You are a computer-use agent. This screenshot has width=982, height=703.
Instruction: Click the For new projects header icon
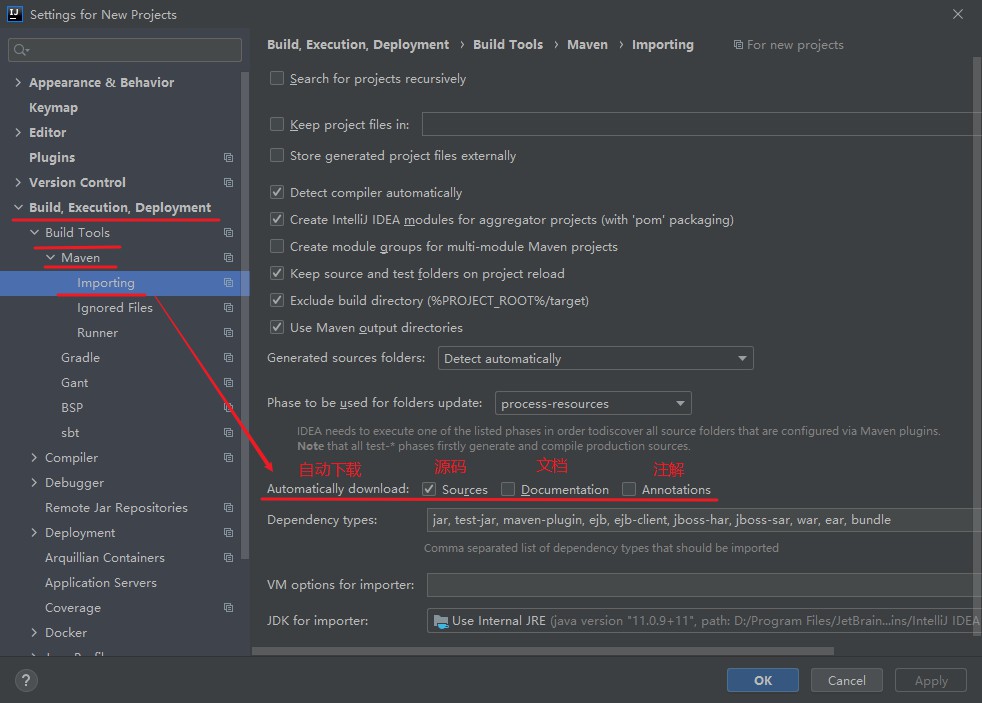point(738,44)
